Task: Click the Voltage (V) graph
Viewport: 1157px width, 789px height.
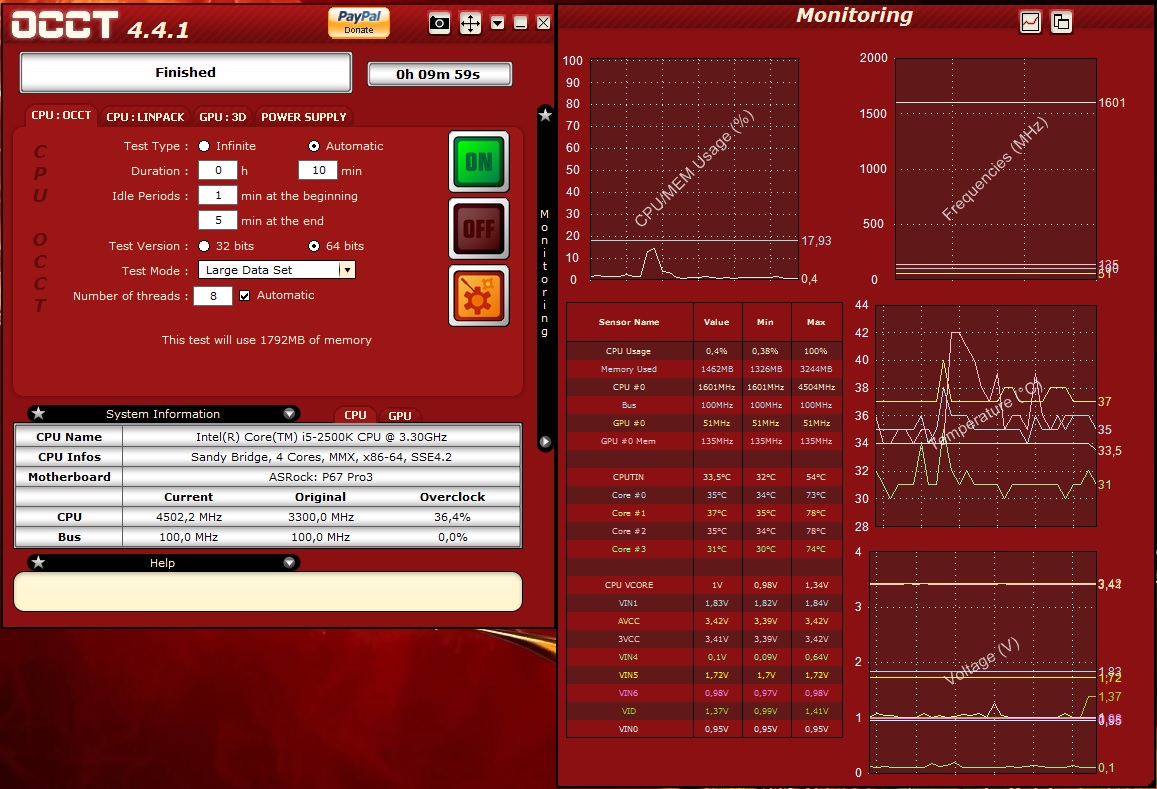Action: point(983,662)
